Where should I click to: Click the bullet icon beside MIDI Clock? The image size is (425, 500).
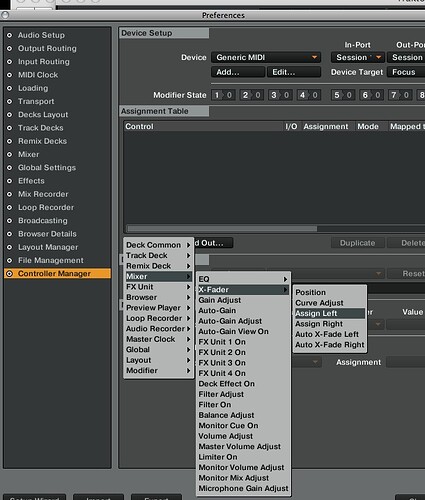pyautogui.click(x=9, y=75)
